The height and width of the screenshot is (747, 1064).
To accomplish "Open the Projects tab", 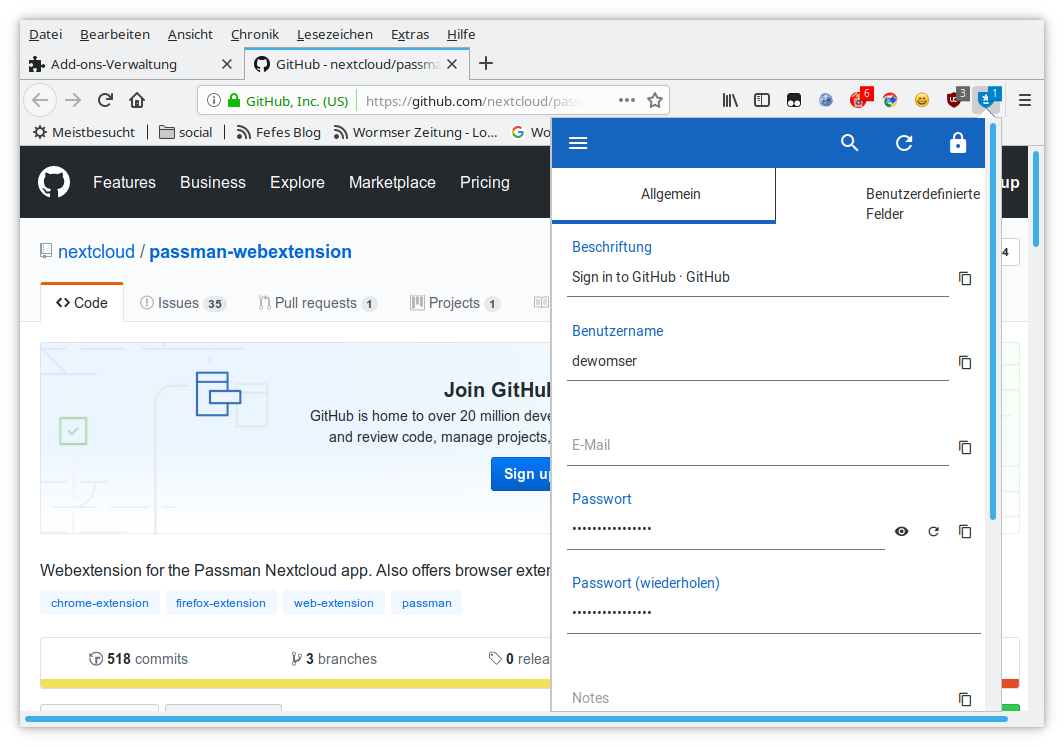I will pos(455,303).
